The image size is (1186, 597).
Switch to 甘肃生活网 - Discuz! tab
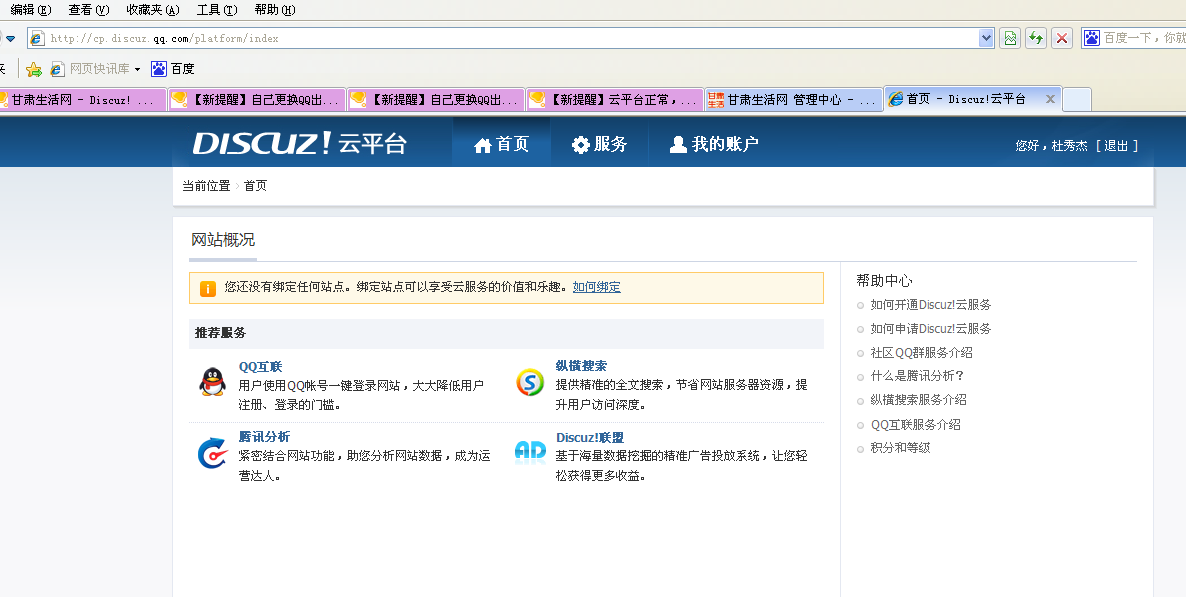point(82,100)
